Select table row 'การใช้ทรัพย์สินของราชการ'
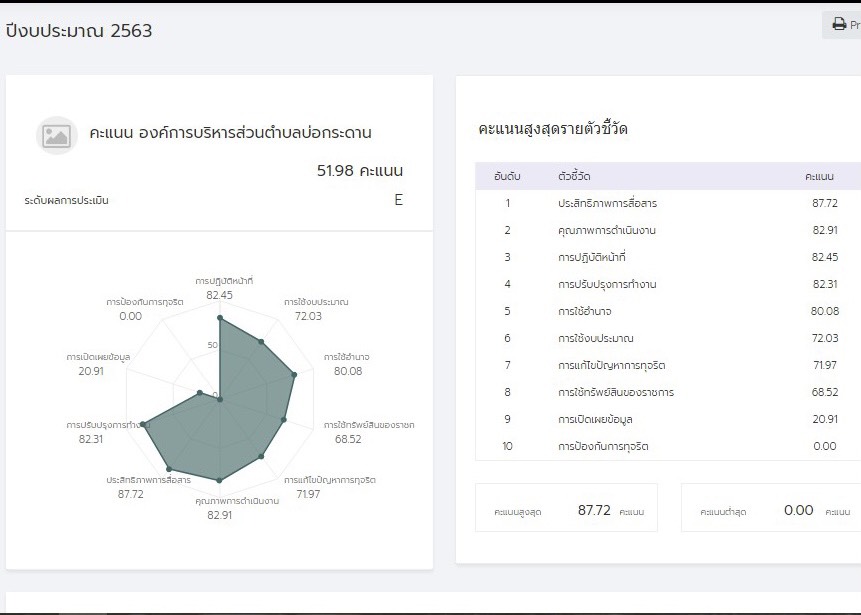 click(x=668, y=392)
